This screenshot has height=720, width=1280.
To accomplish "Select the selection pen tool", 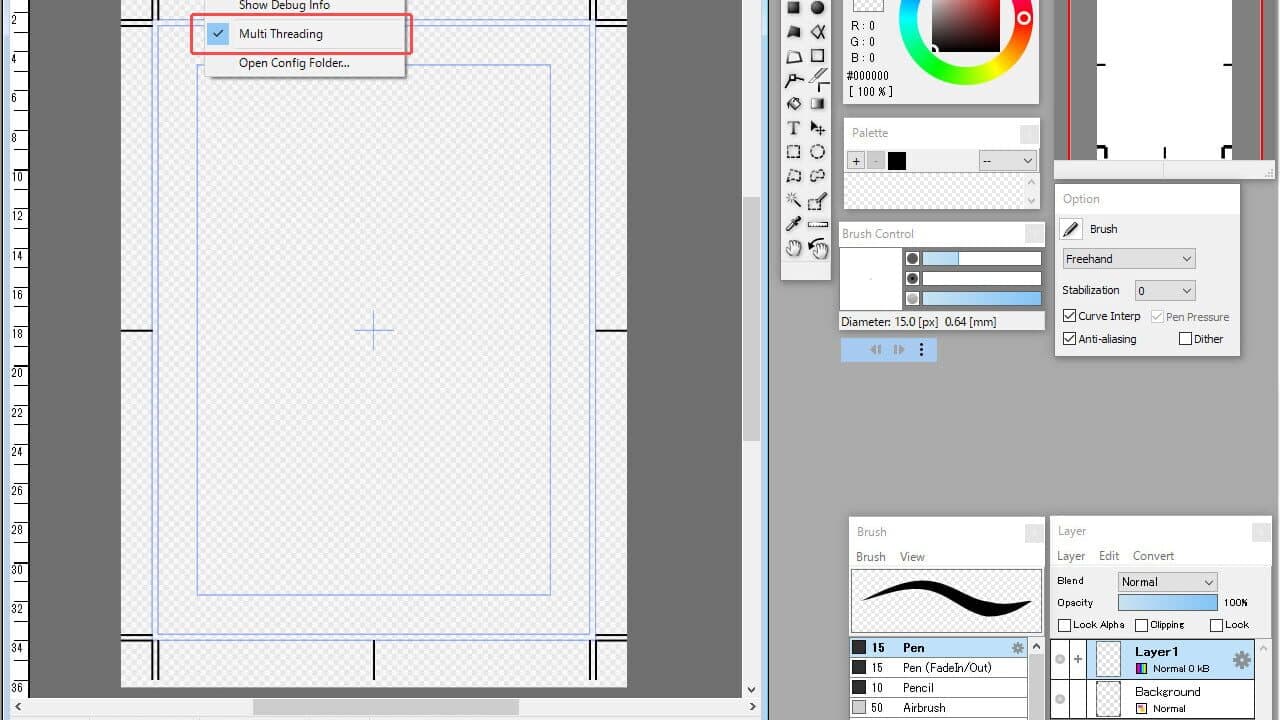I will coord(818,200).
